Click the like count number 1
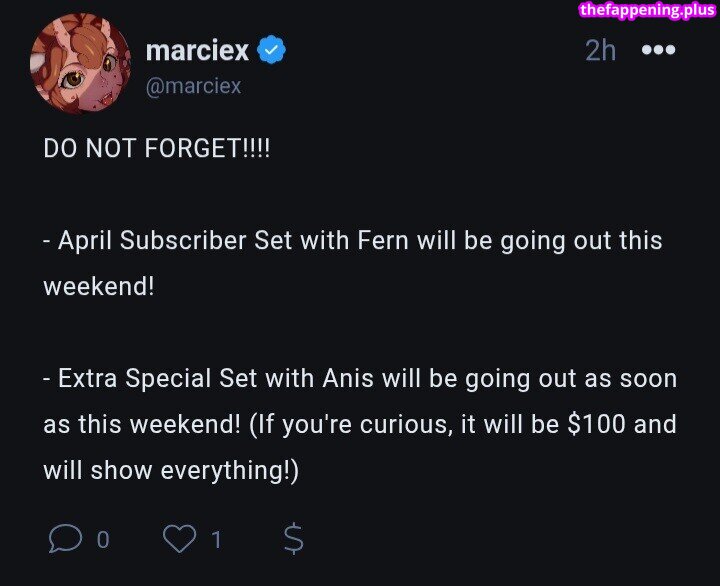720x586 pixels. pyautogui.click(x=216, y=541)
